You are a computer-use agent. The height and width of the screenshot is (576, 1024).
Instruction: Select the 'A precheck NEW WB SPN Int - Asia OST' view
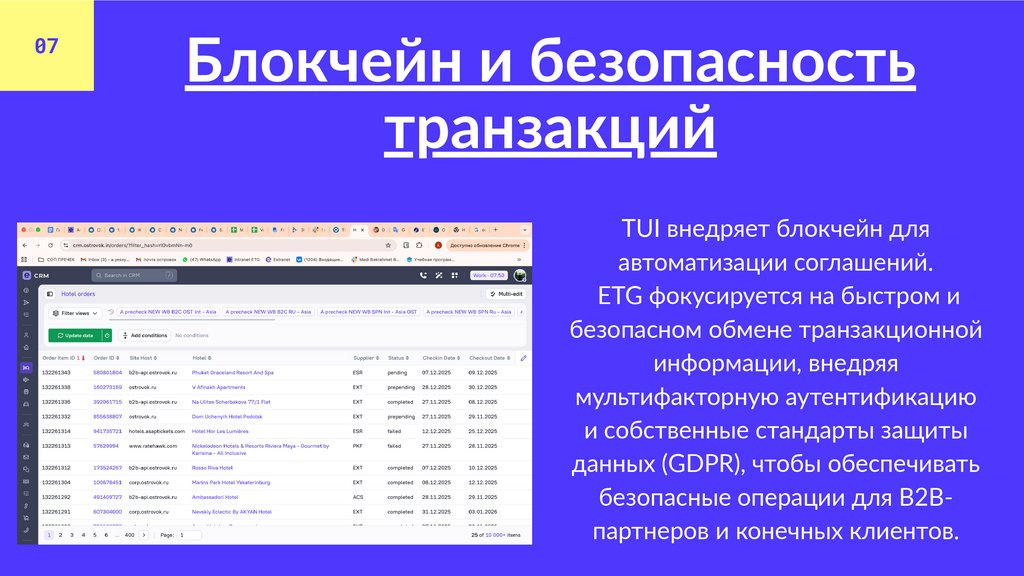coord(368,312)
